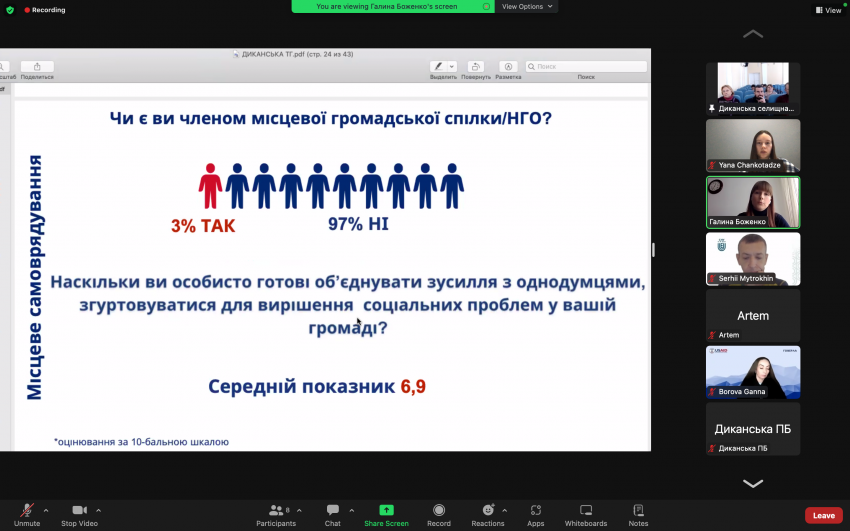This screenshot has height=531, width=850.
Task: Show next participants with down chevron
Action: click(x=752, y=483)
